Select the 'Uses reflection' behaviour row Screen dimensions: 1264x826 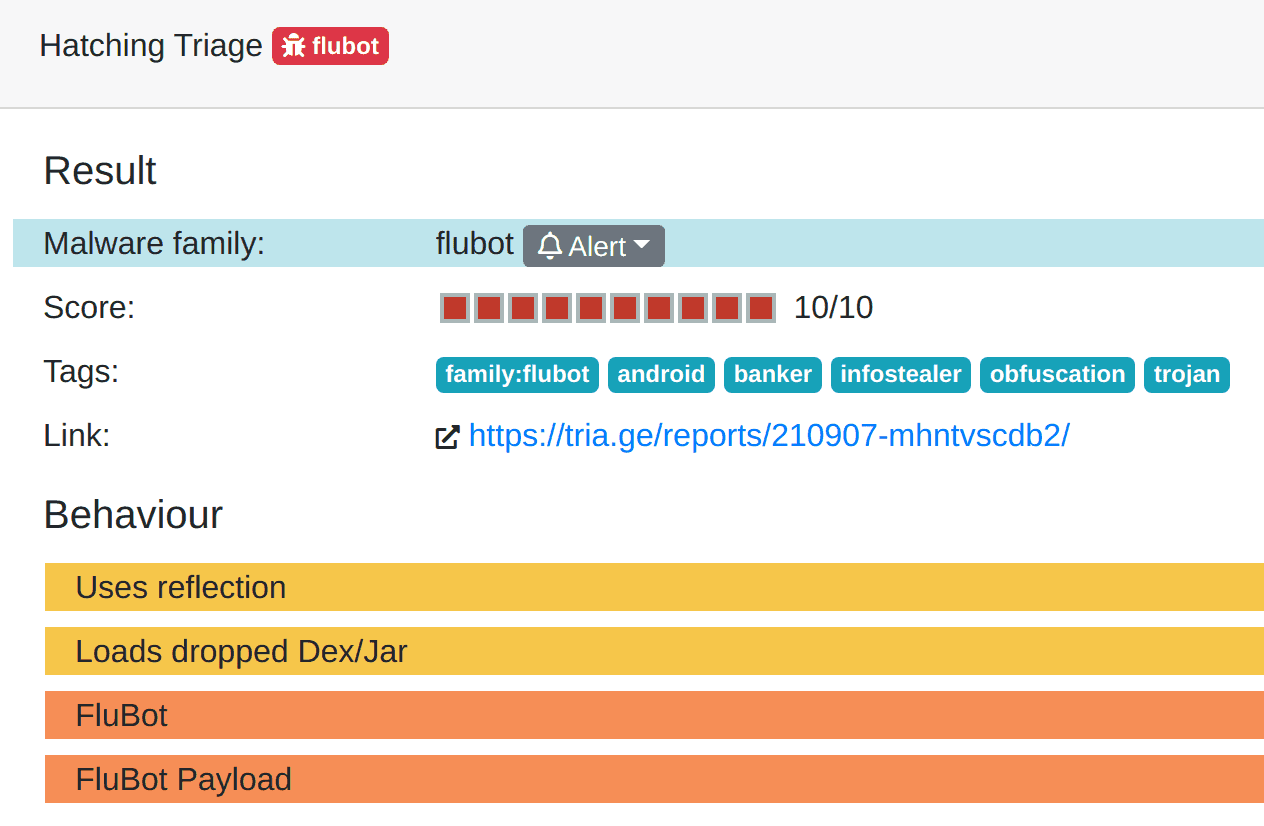point(654,587)
